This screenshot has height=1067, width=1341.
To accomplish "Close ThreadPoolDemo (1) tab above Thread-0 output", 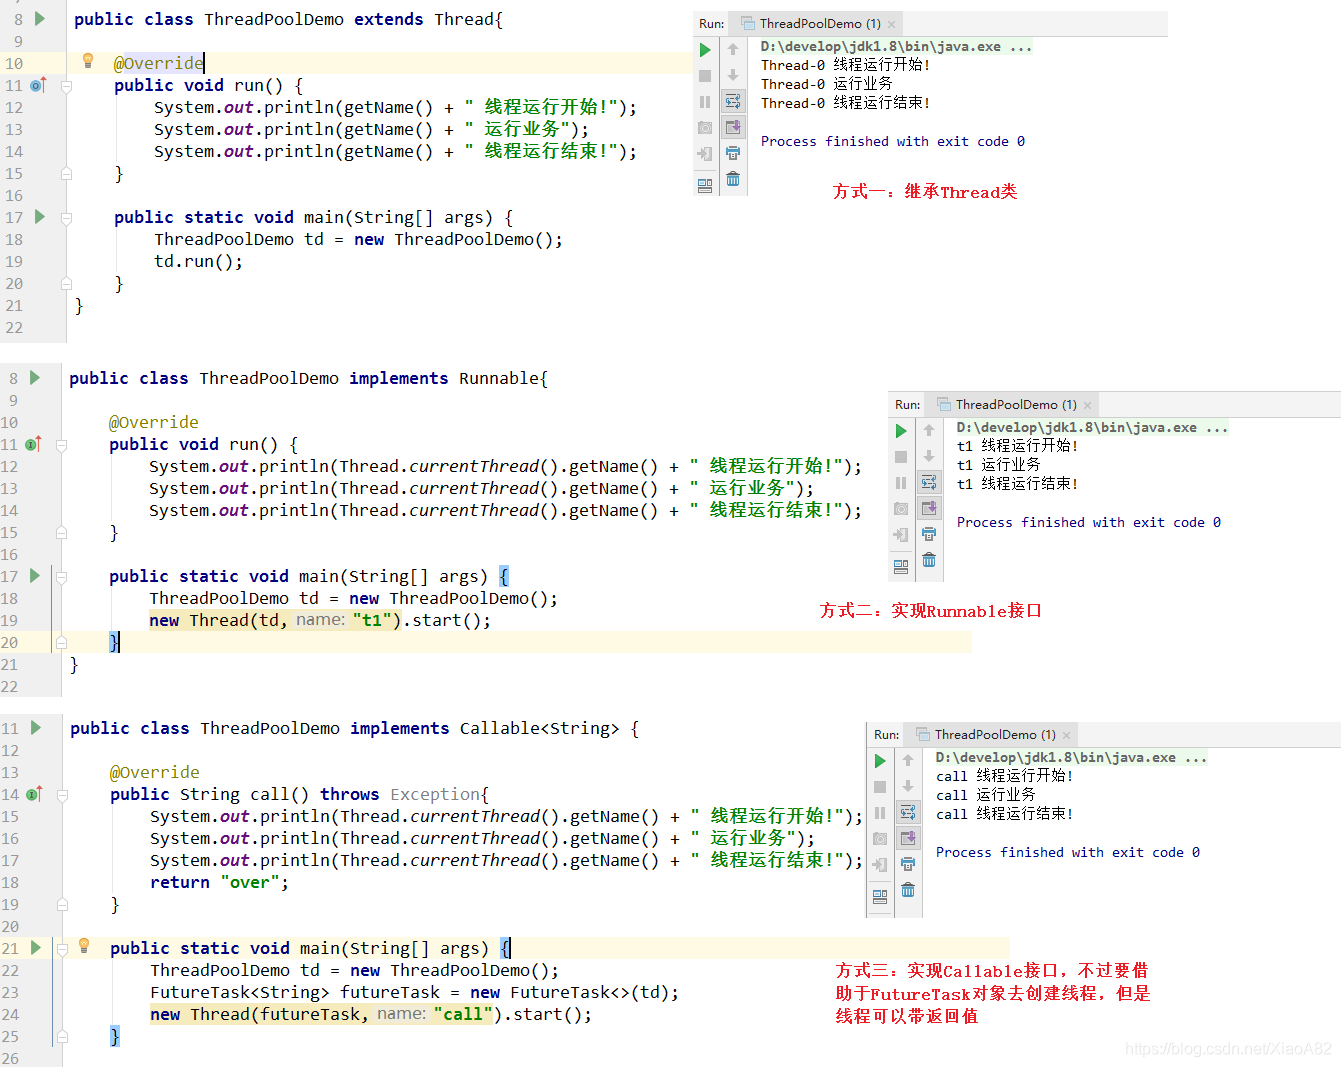I will 892,24.
